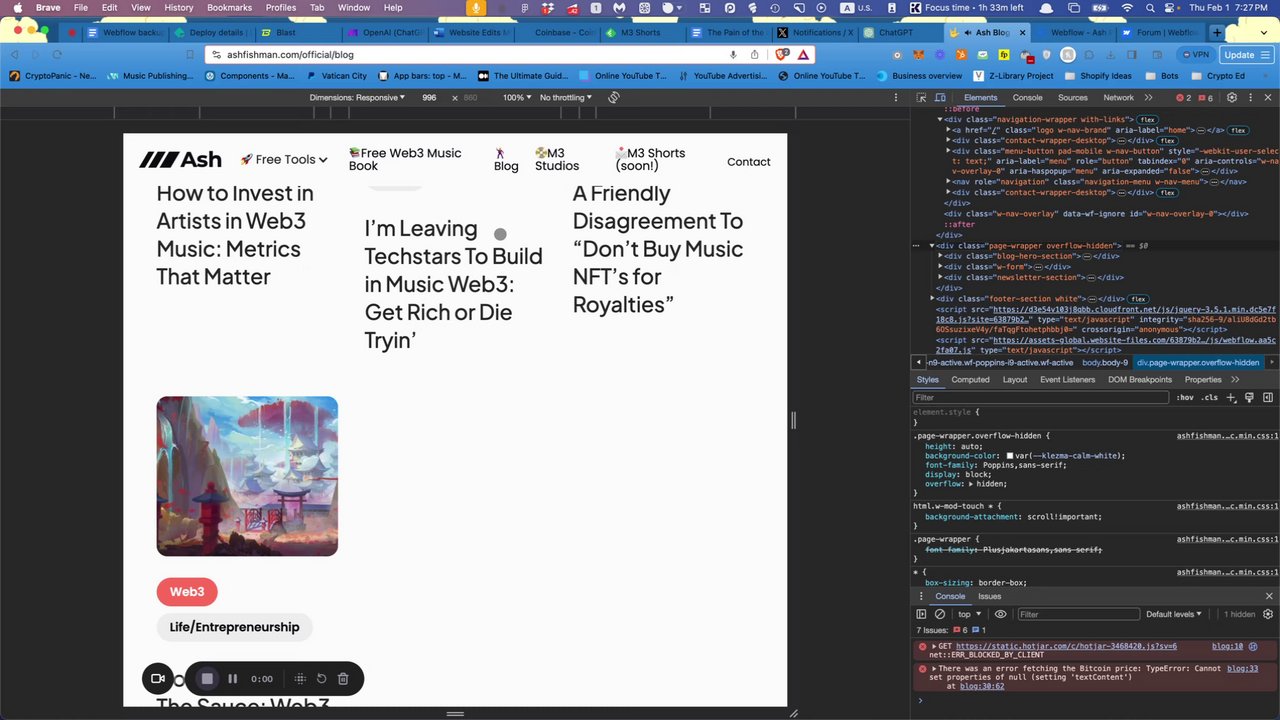The image size is (1280, 720).
Task: Switch to the Console tab in DevTools
Action: pyautogui.click(x=1027, y=97)
